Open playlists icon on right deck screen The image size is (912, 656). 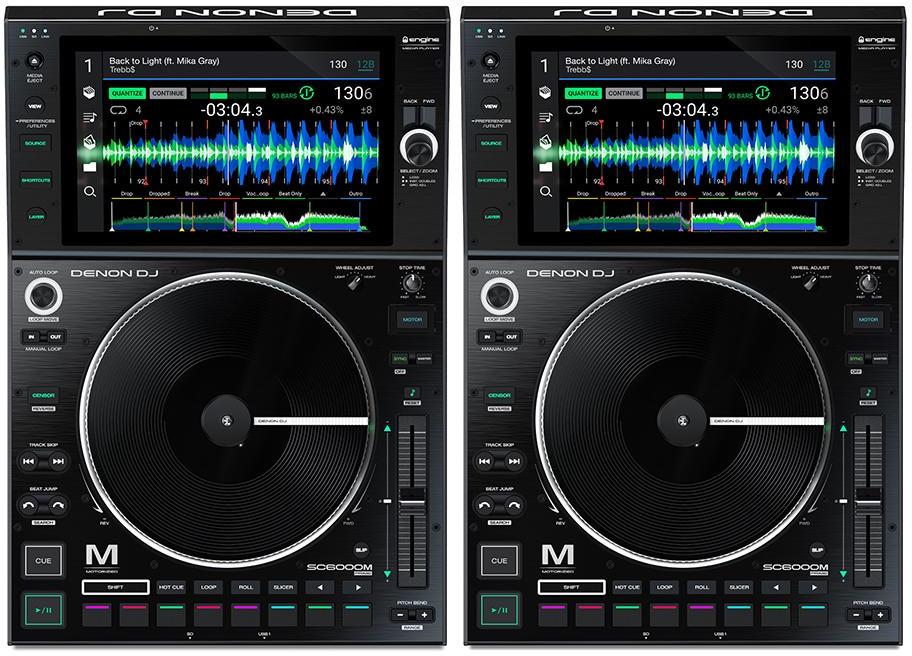pyautogui.click(x=546, y=117)
